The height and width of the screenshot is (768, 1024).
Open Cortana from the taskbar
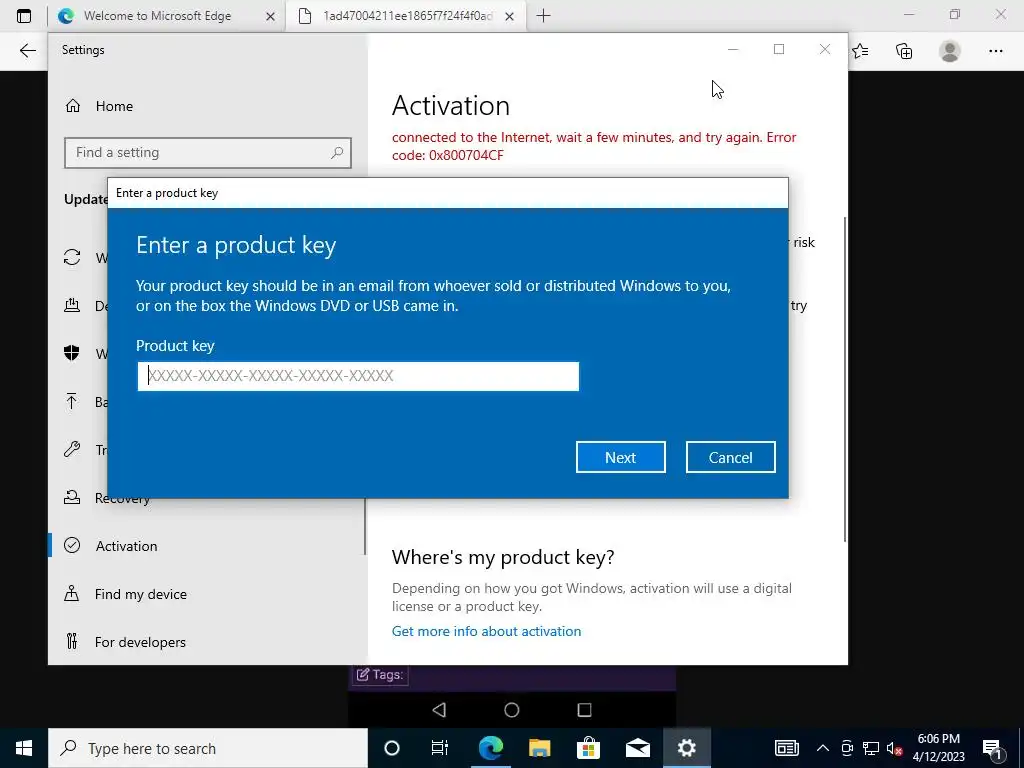pyautogui.click(x=392, y=748)
